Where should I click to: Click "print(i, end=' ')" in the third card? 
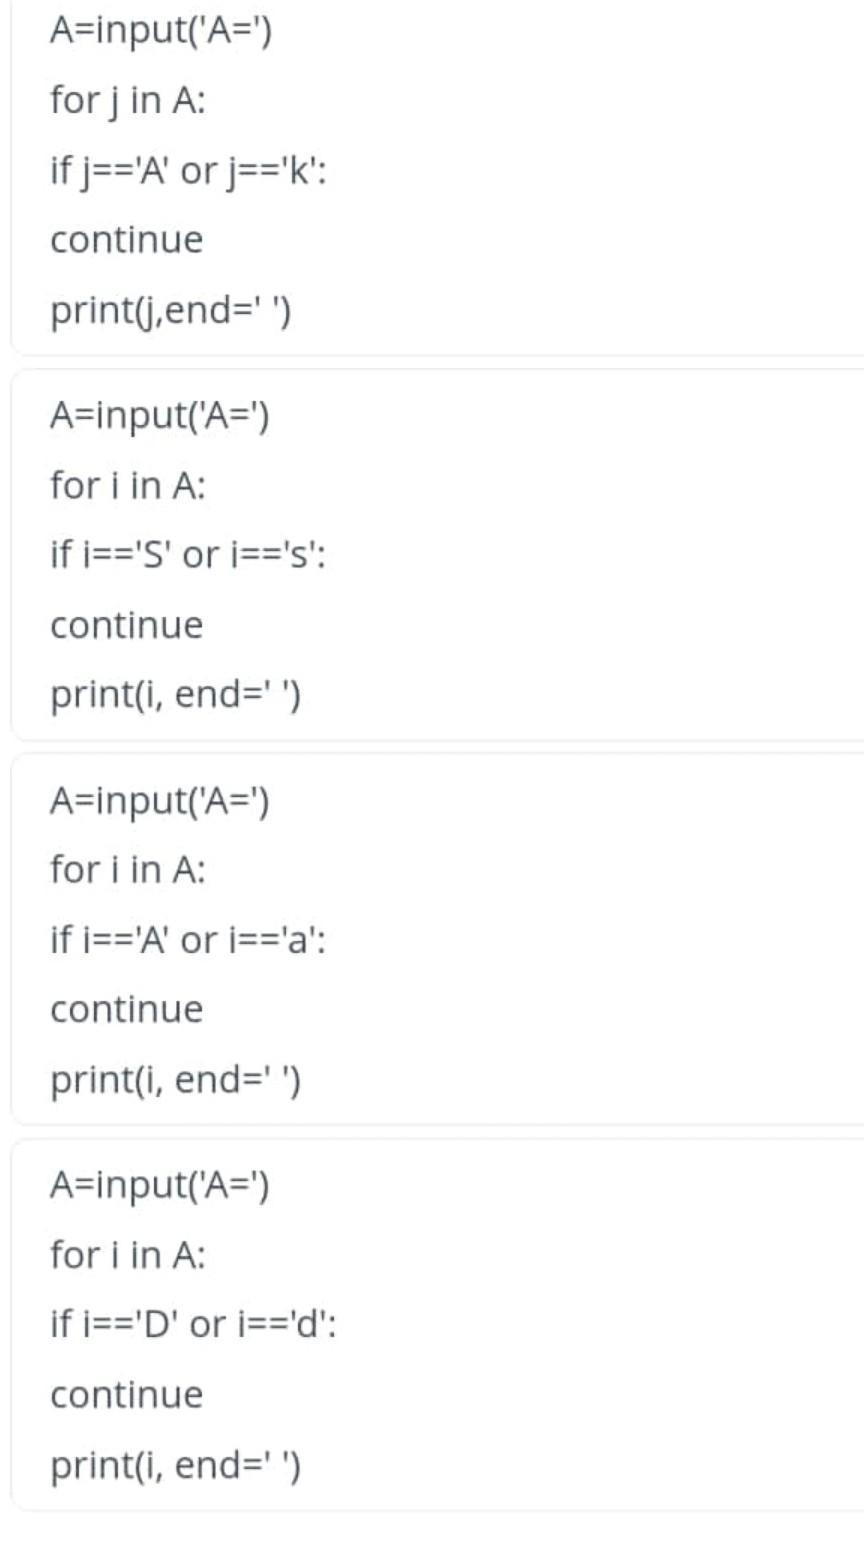click(x=176, y=1080)
